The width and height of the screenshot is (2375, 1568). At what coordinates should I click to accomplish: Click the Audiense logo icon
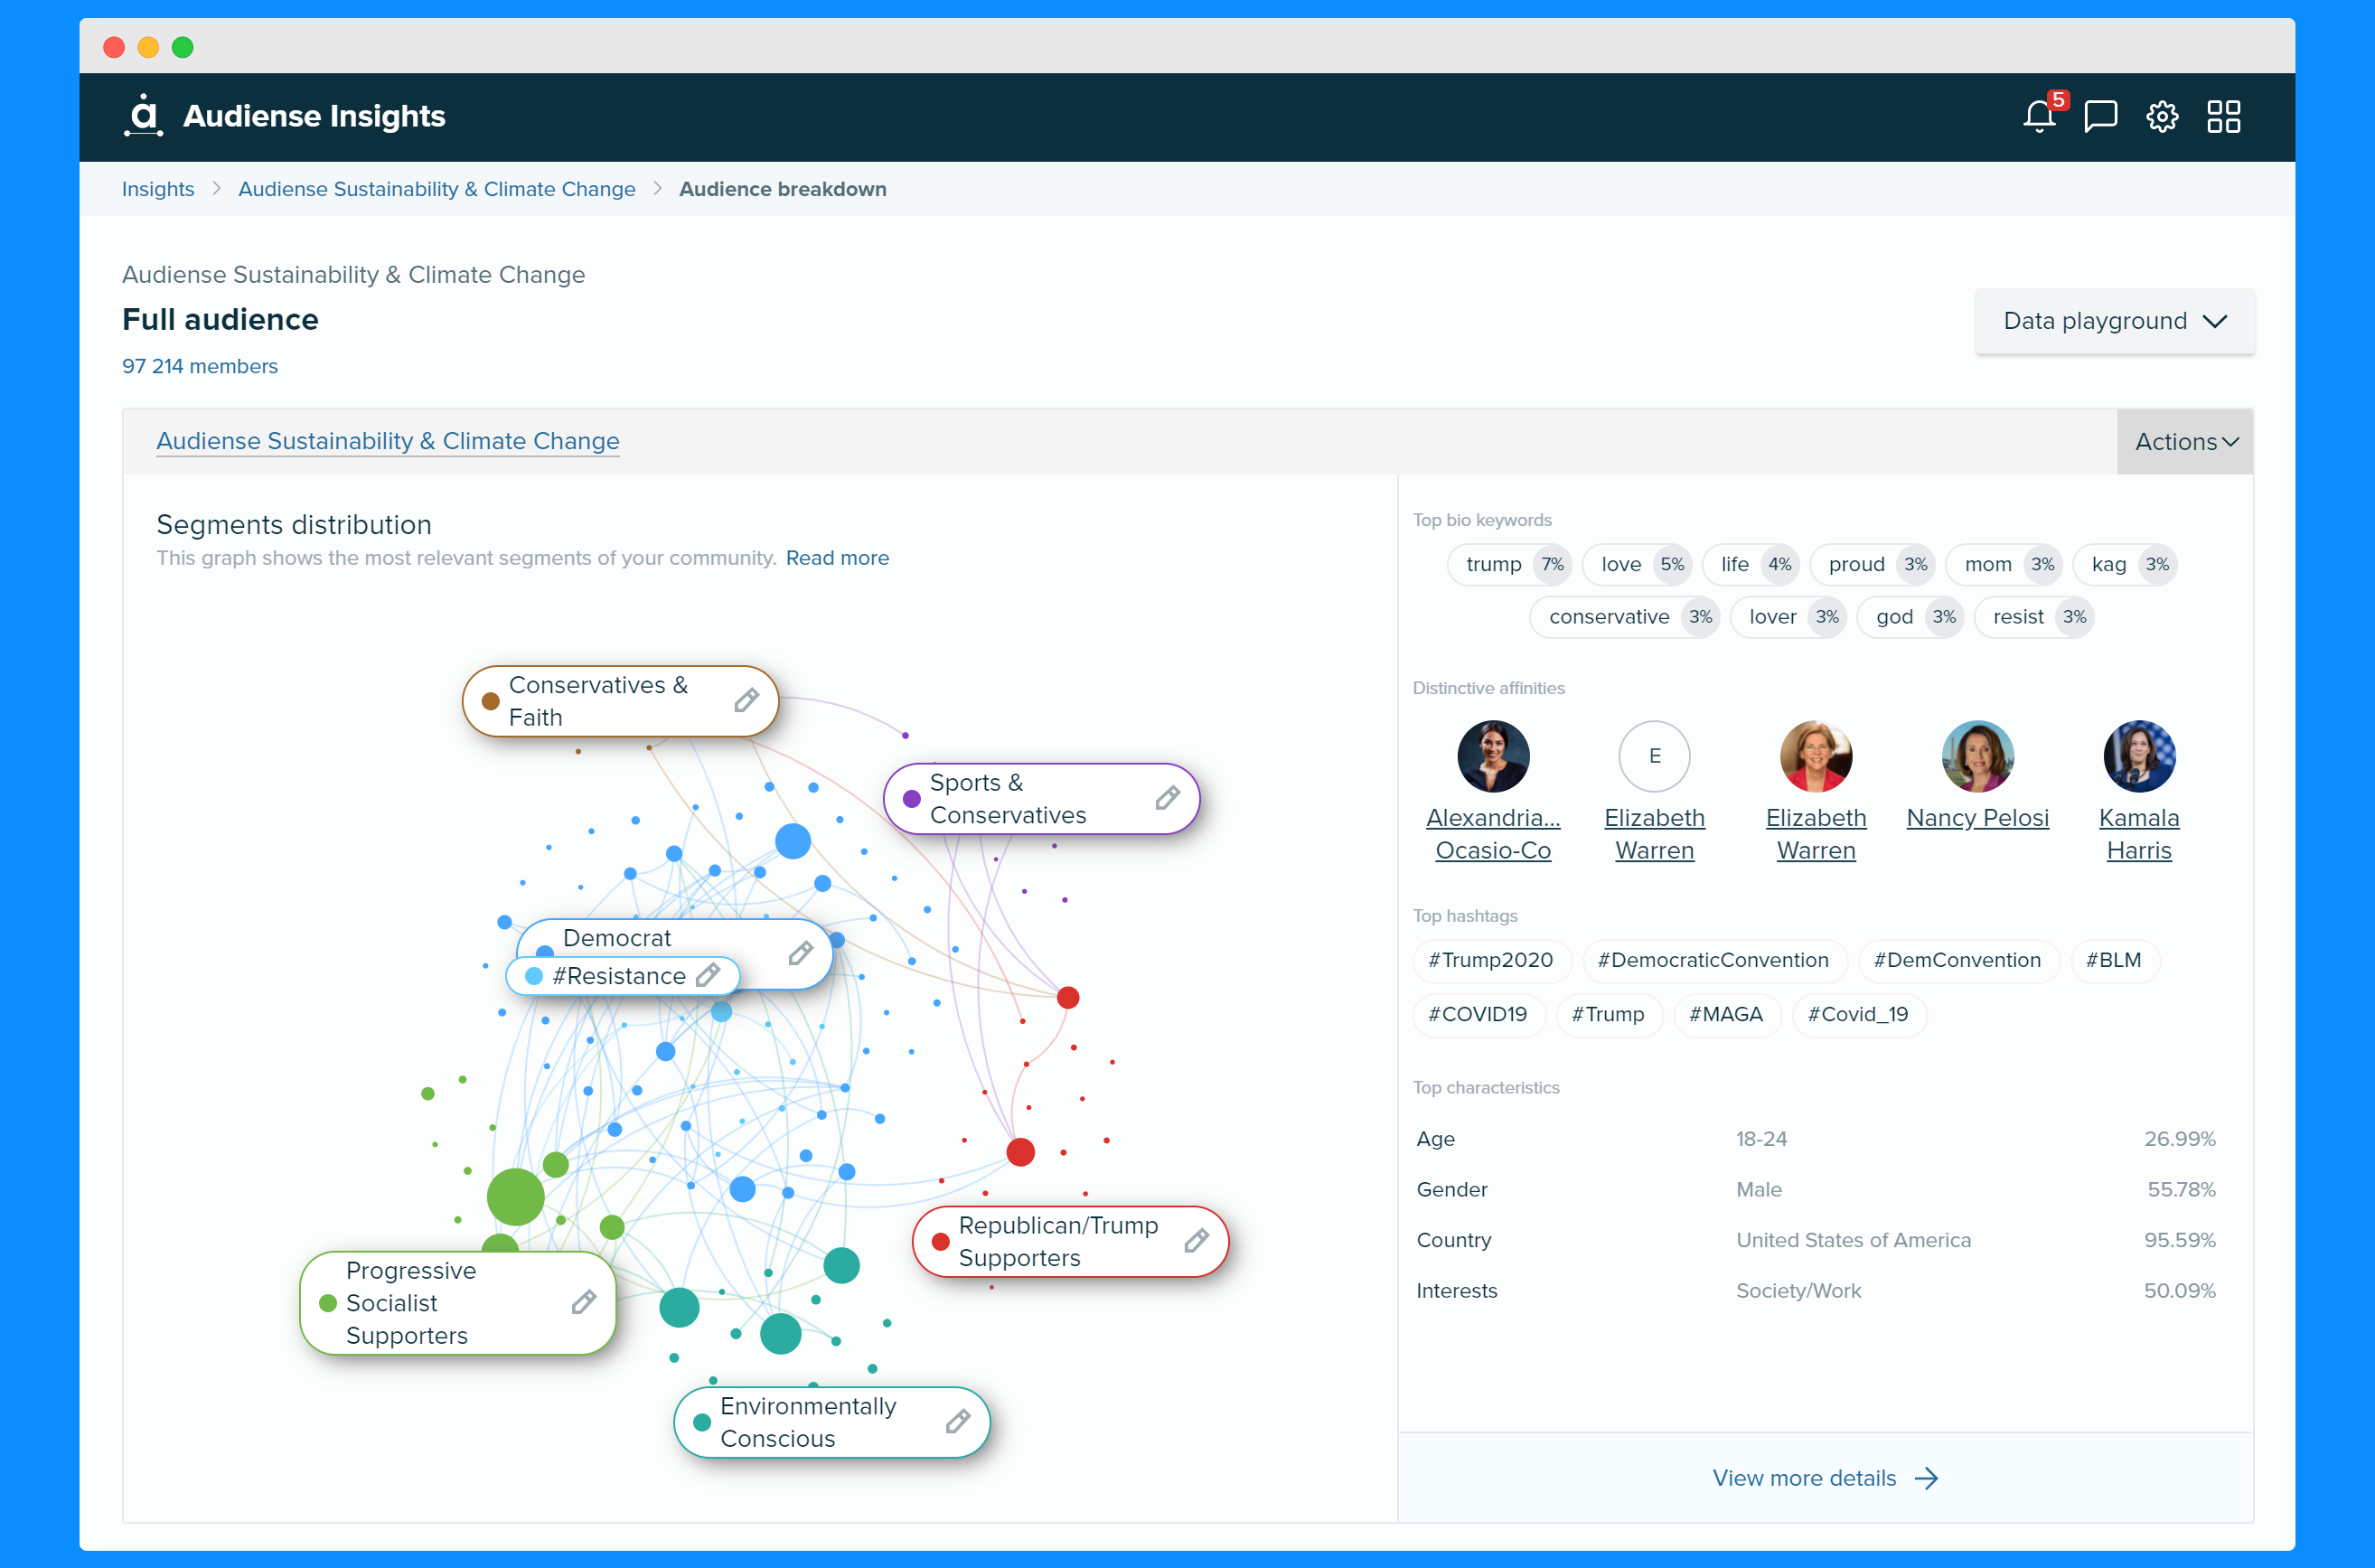pyautogui.click(x=144, y=116)
